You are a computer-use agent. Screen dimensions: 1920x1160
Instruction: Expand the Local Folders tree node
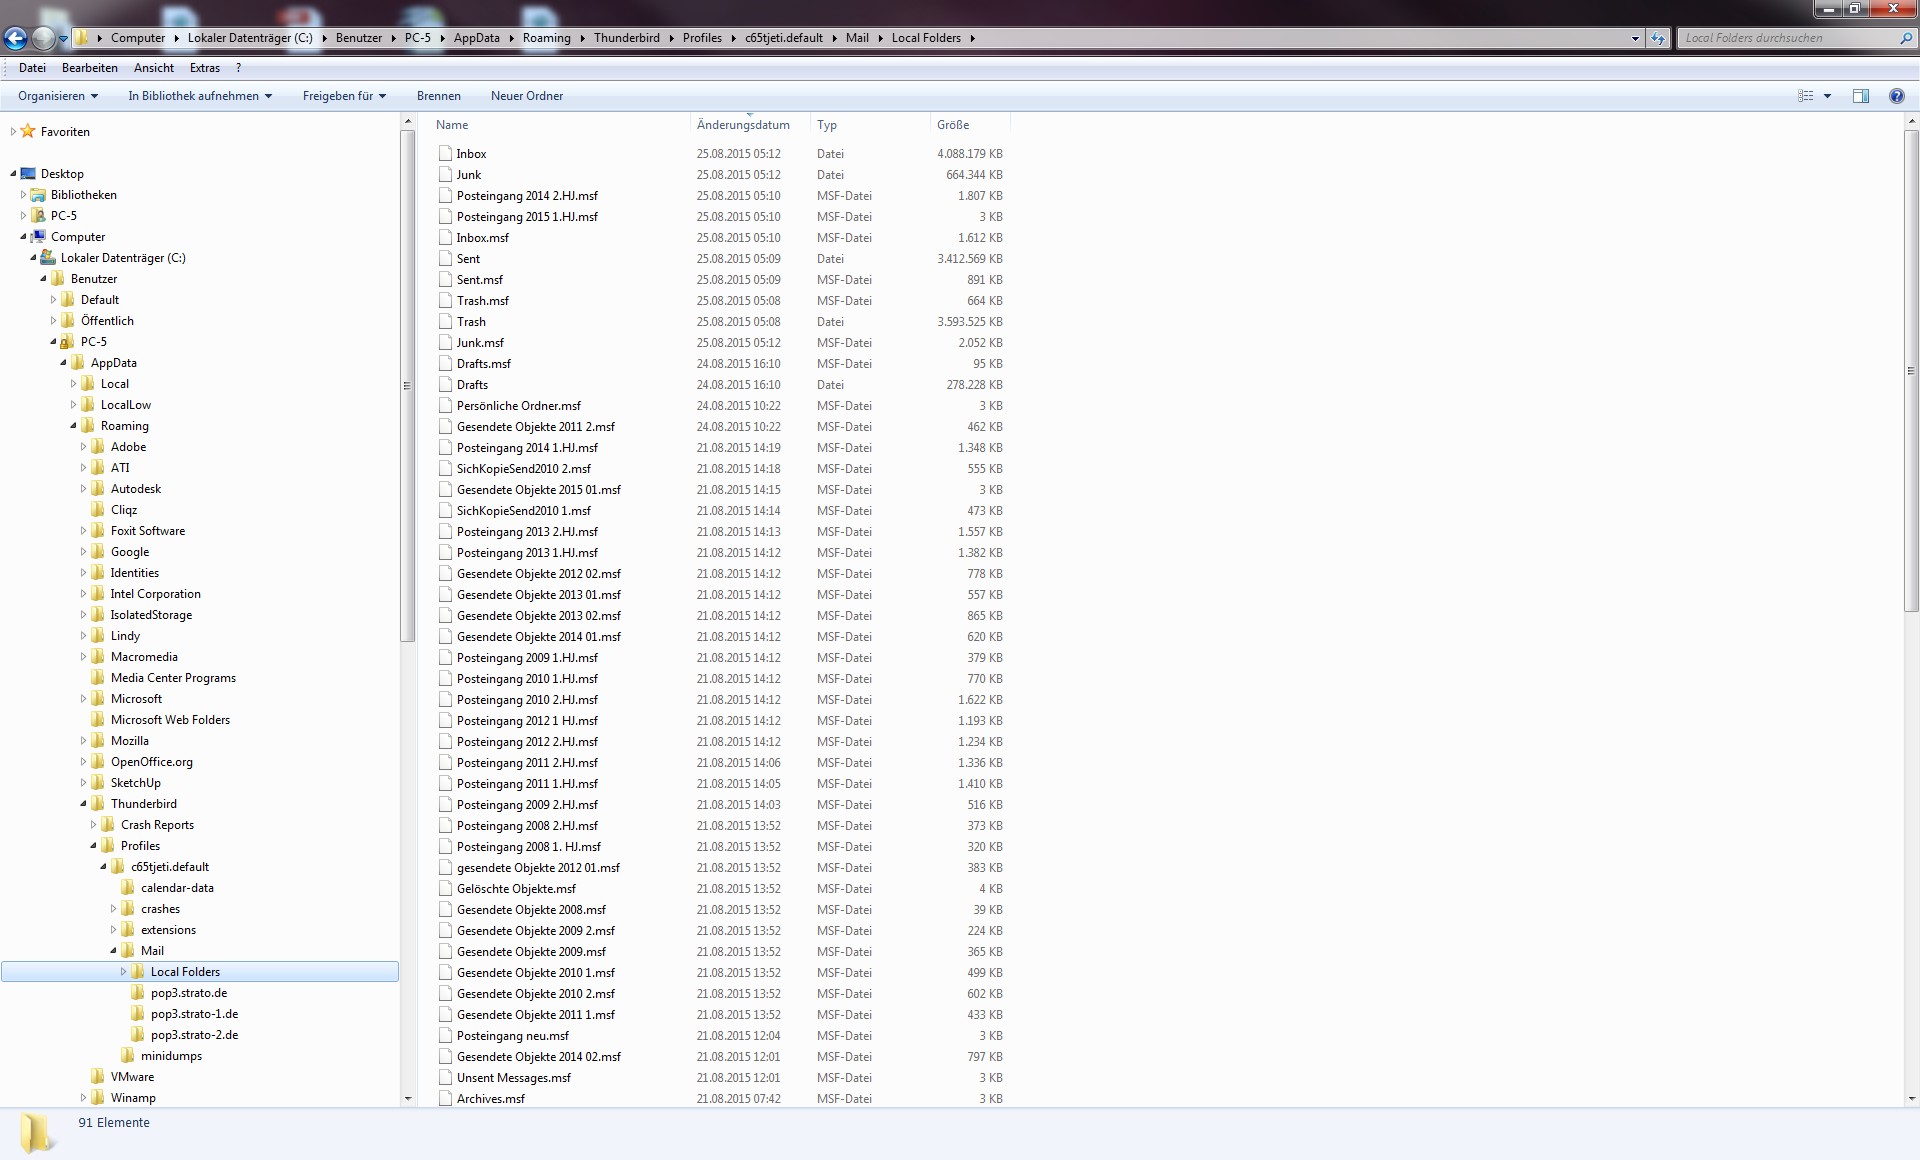tap(124, 972)
